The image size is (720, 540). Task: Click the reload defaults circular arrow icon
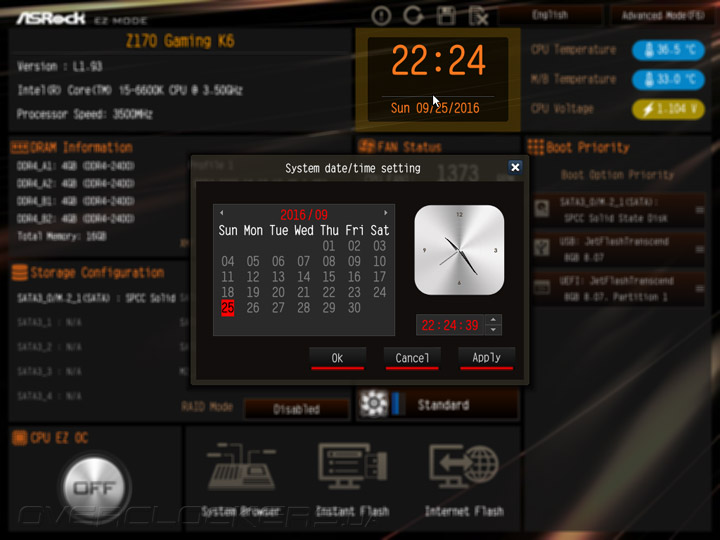(x=413, y=16)
